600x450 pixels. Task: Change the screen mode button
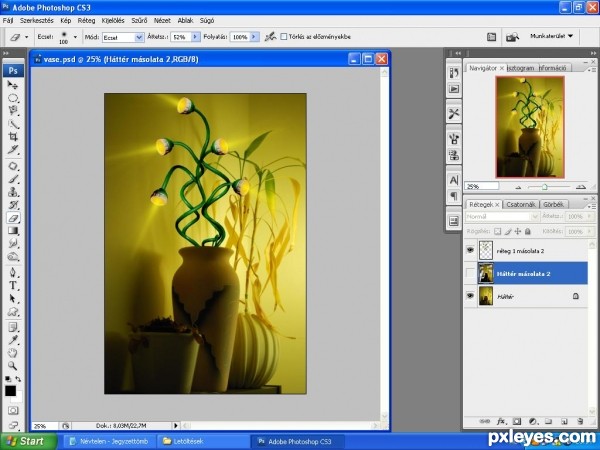(x=13, y=424)
